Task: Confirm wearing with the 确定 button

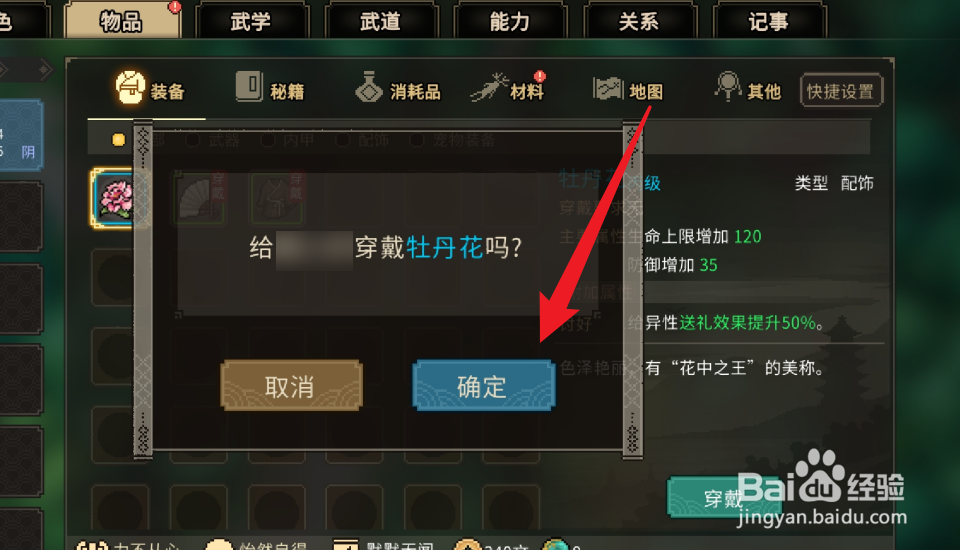Action: [x=484, y=386]
